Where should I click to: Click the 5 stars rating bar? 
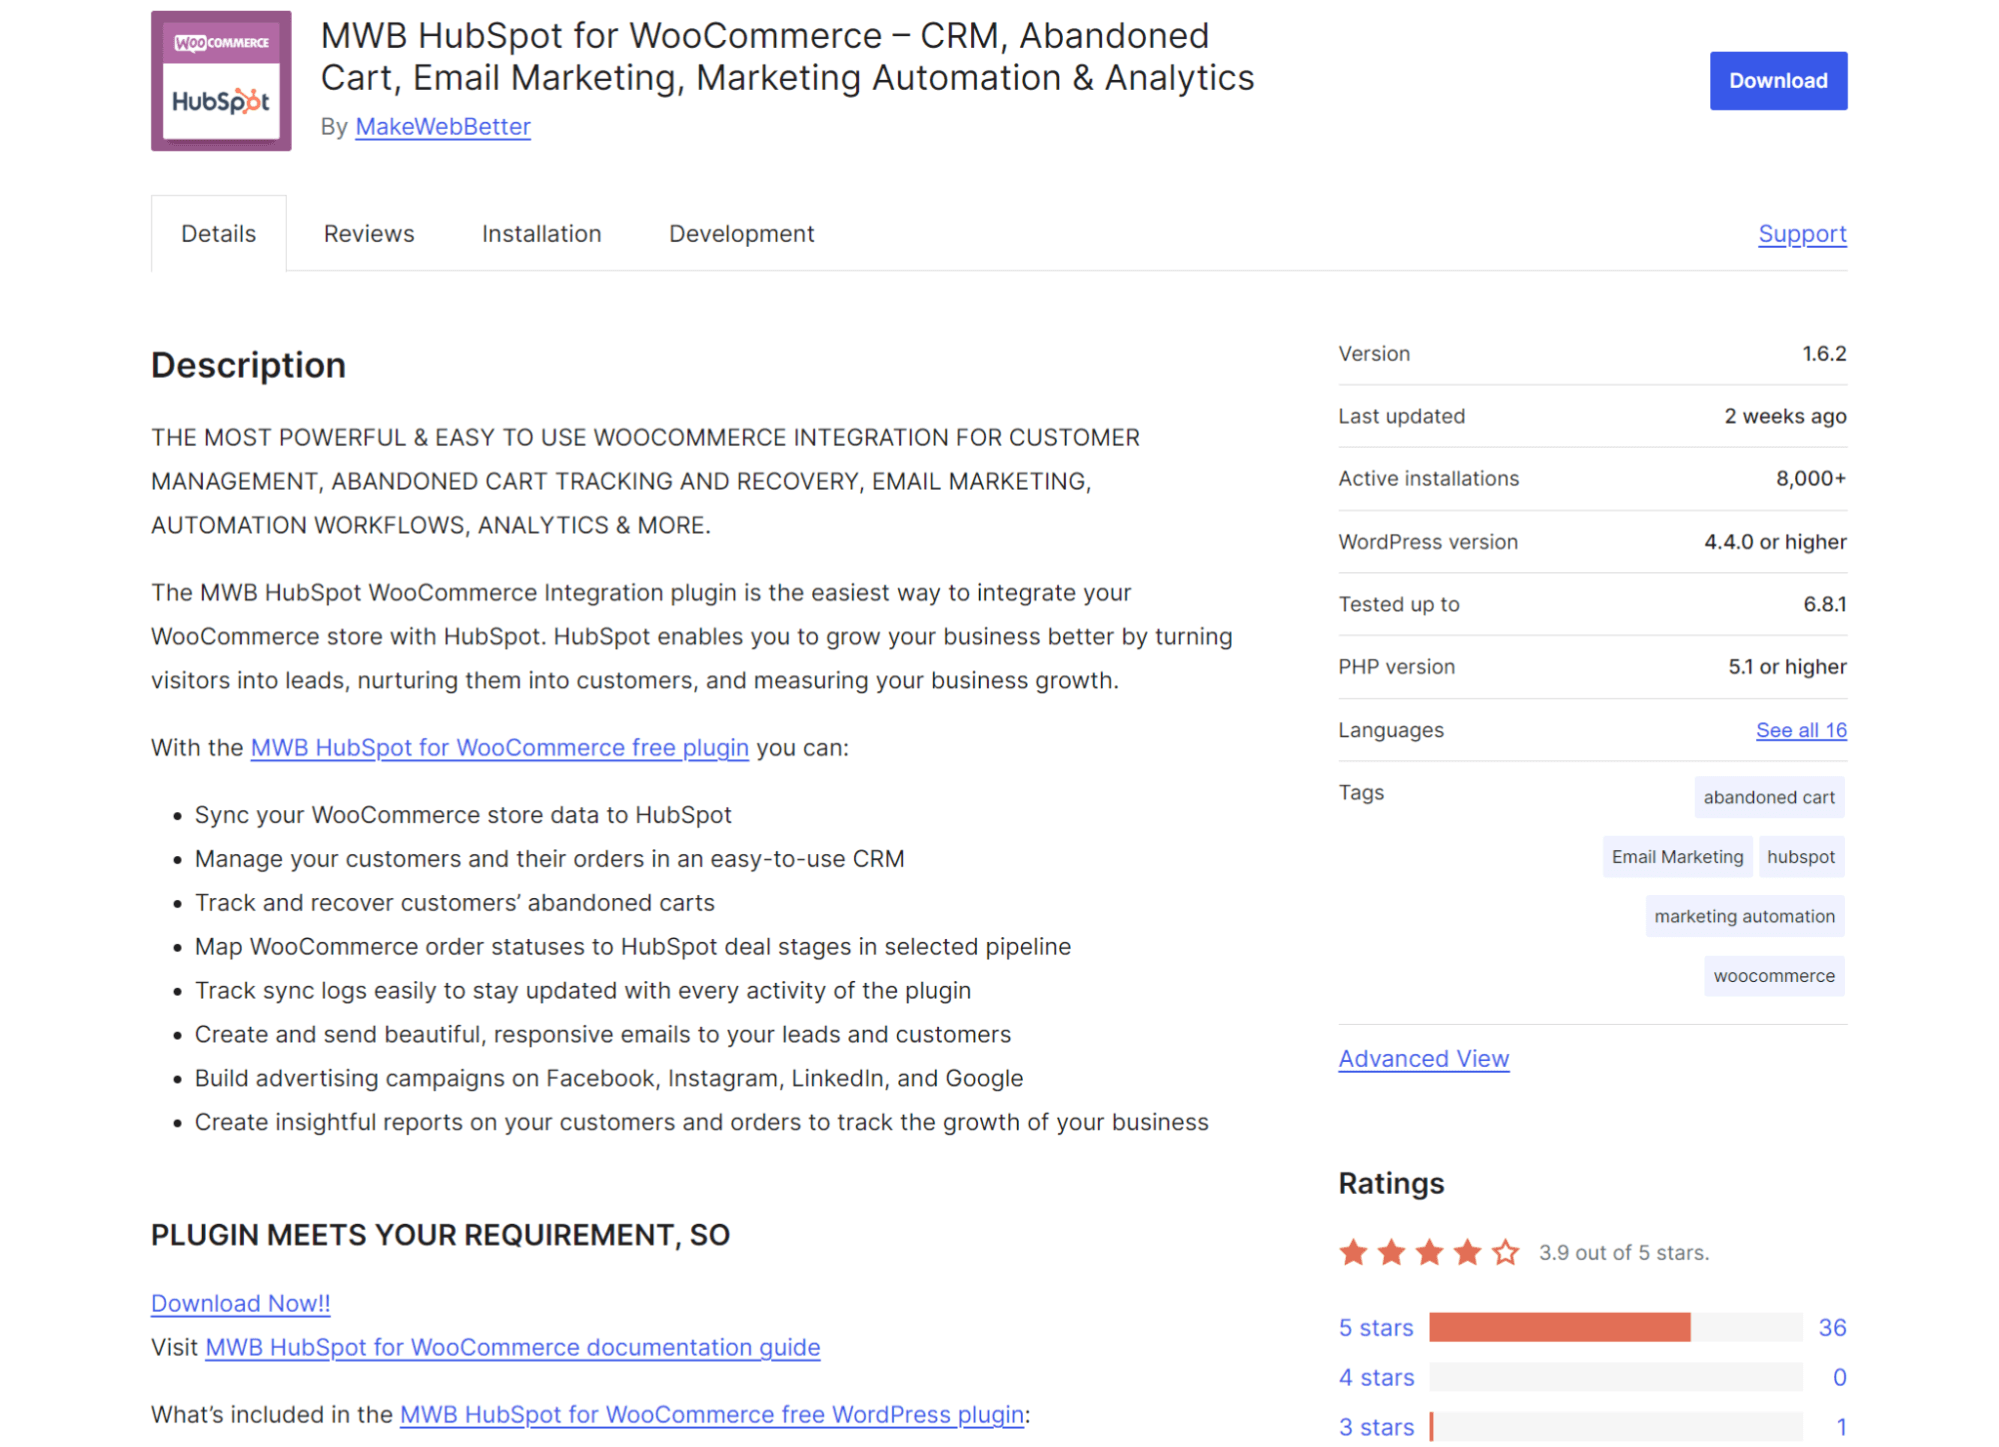(x=1615, y=1328)
